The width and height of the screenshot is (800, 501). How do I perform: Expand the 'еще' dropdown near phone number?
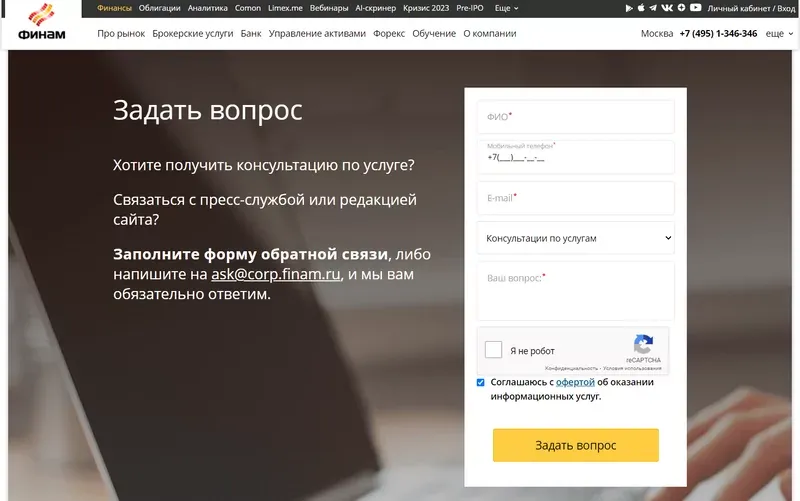[779, 34]
